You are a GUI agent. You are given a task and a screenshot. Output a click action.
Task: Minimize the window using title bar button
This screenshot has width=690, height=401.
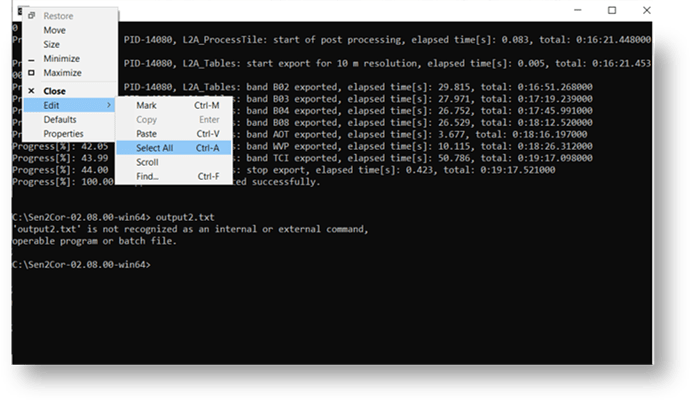(x=578, y=10)
